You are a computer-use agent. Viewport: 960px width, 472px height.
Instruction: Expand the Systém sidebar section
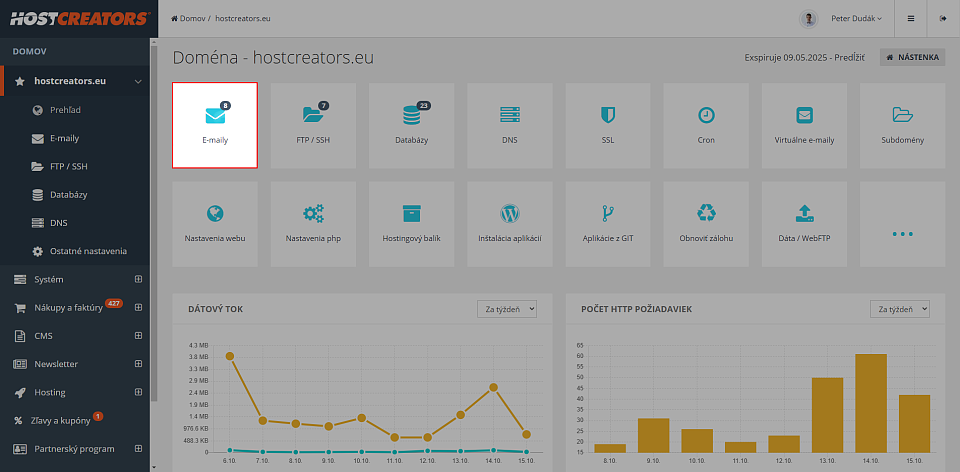[x=138, y=279]
